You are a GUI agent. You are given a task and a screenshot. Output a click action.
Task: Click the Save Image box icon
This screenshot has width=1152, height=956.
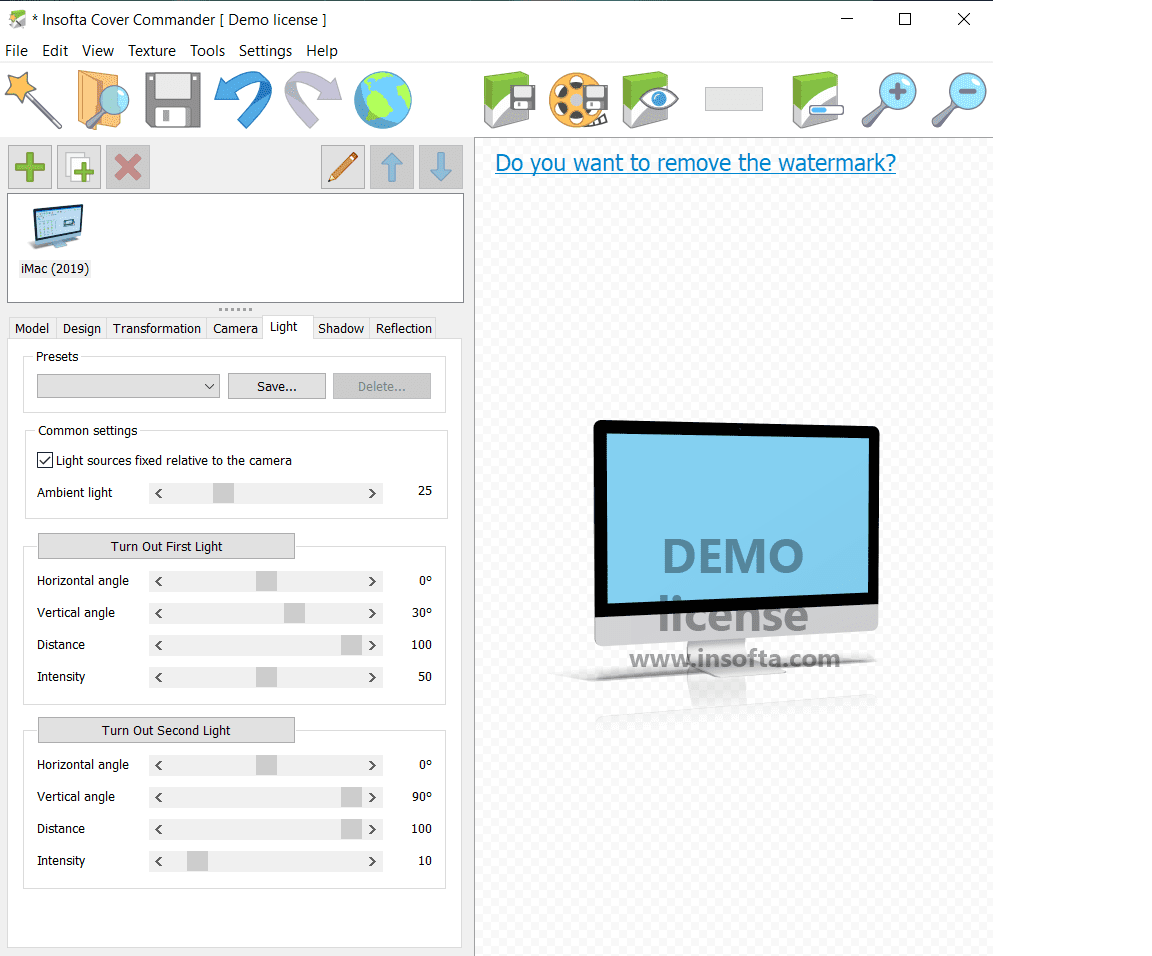coord(509,99)
